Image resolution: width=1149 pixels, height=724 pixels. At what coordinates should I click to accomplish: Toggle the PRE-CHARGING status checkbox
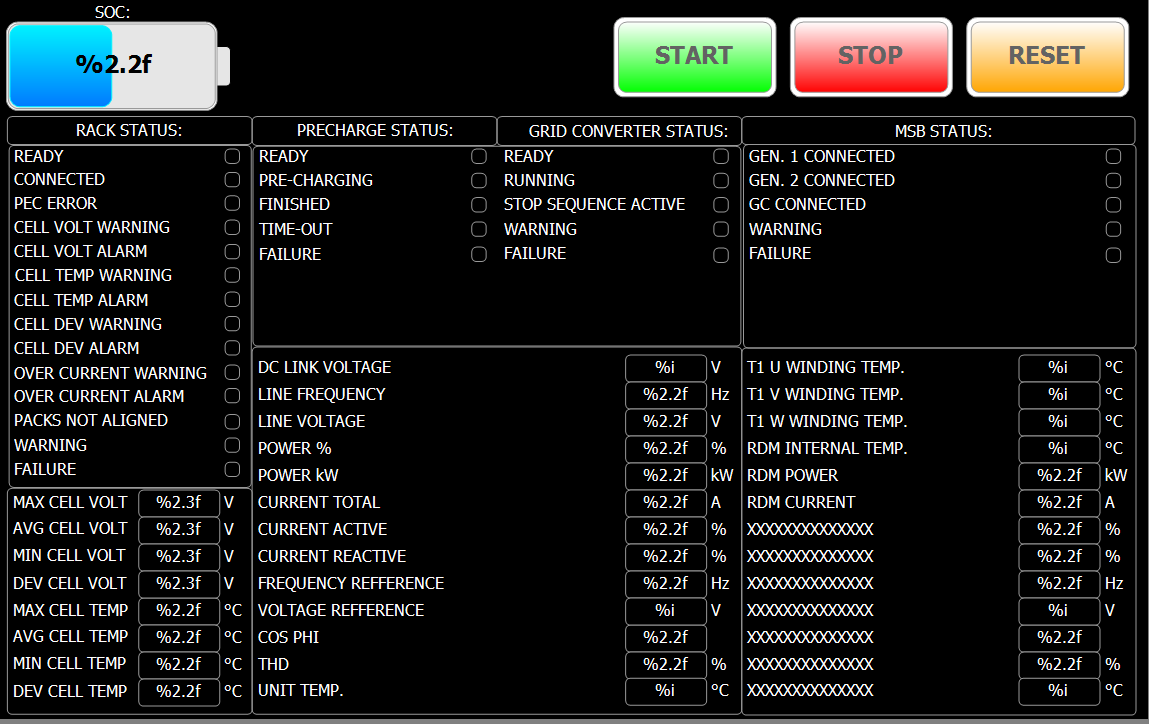point(479,181)
